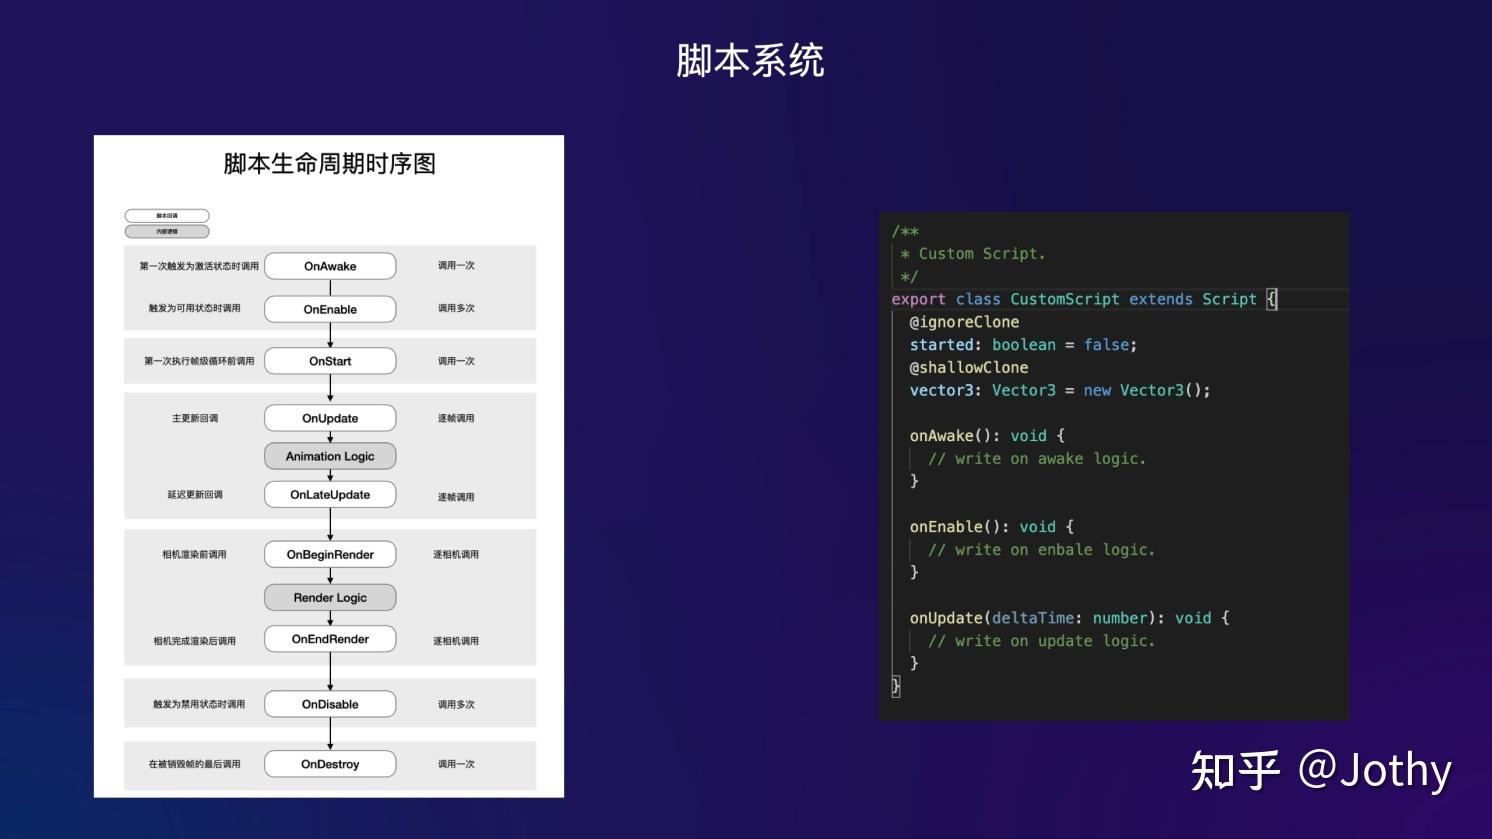Select the OnLateUpdate lifecycle node

(330, 494)
